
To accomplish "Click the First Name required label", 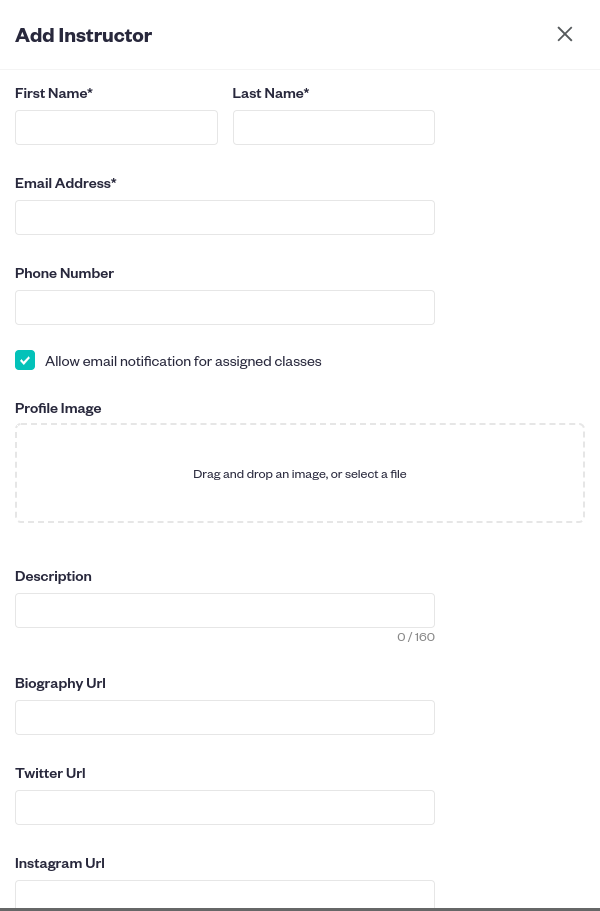I will click(54, 92).
